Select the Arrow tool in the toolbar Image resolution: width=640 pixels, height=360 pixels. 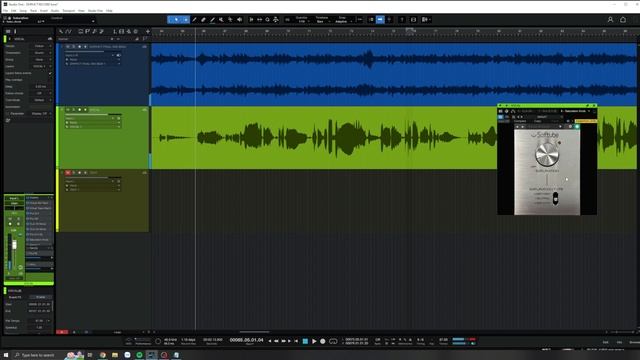[176, 20]
